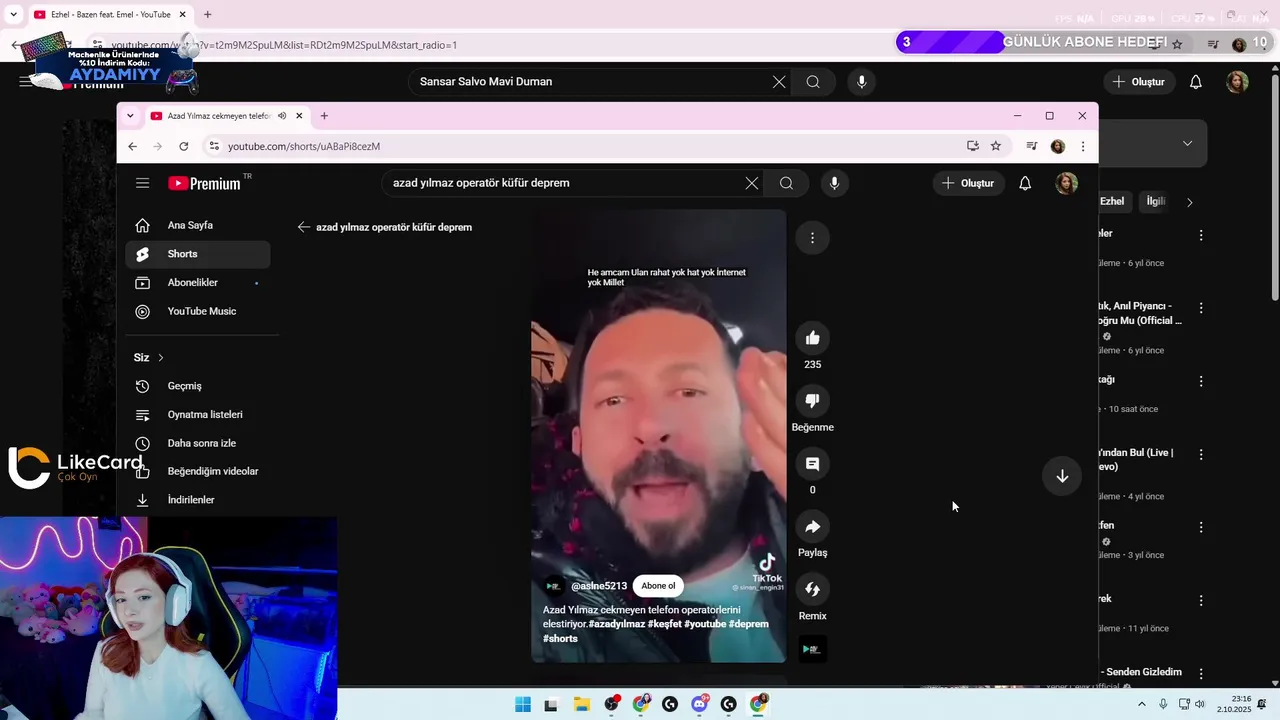Start voice search in front YouTube window

[x=834, y=183]
